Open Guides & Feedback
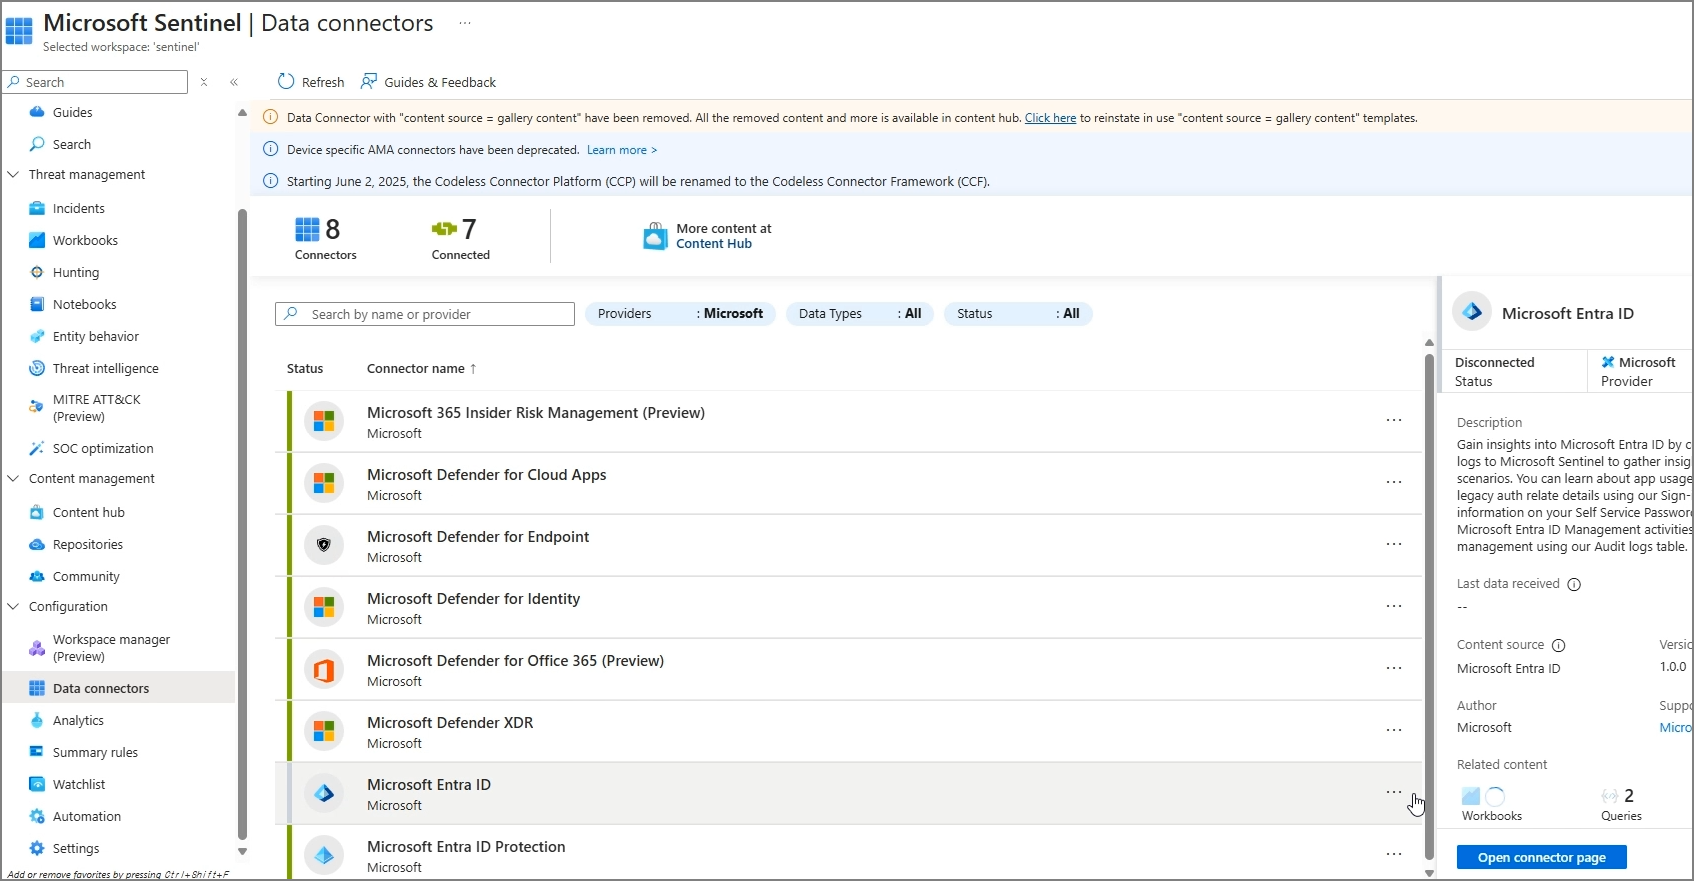This screenshot has height=881, width=1694. (428, 82)
